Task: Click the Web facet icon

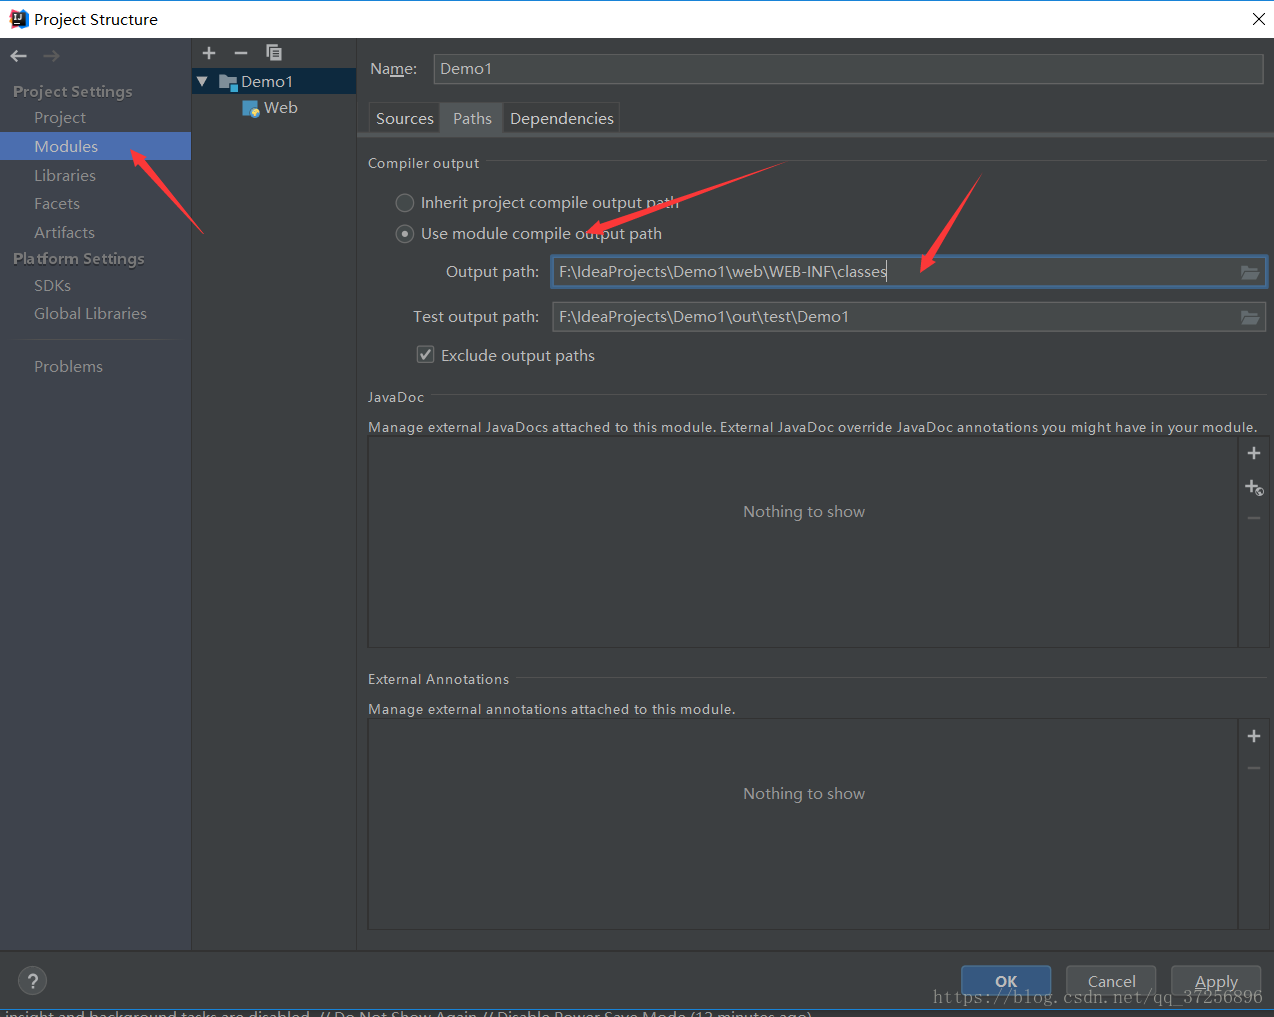Action: coord(251,108)
